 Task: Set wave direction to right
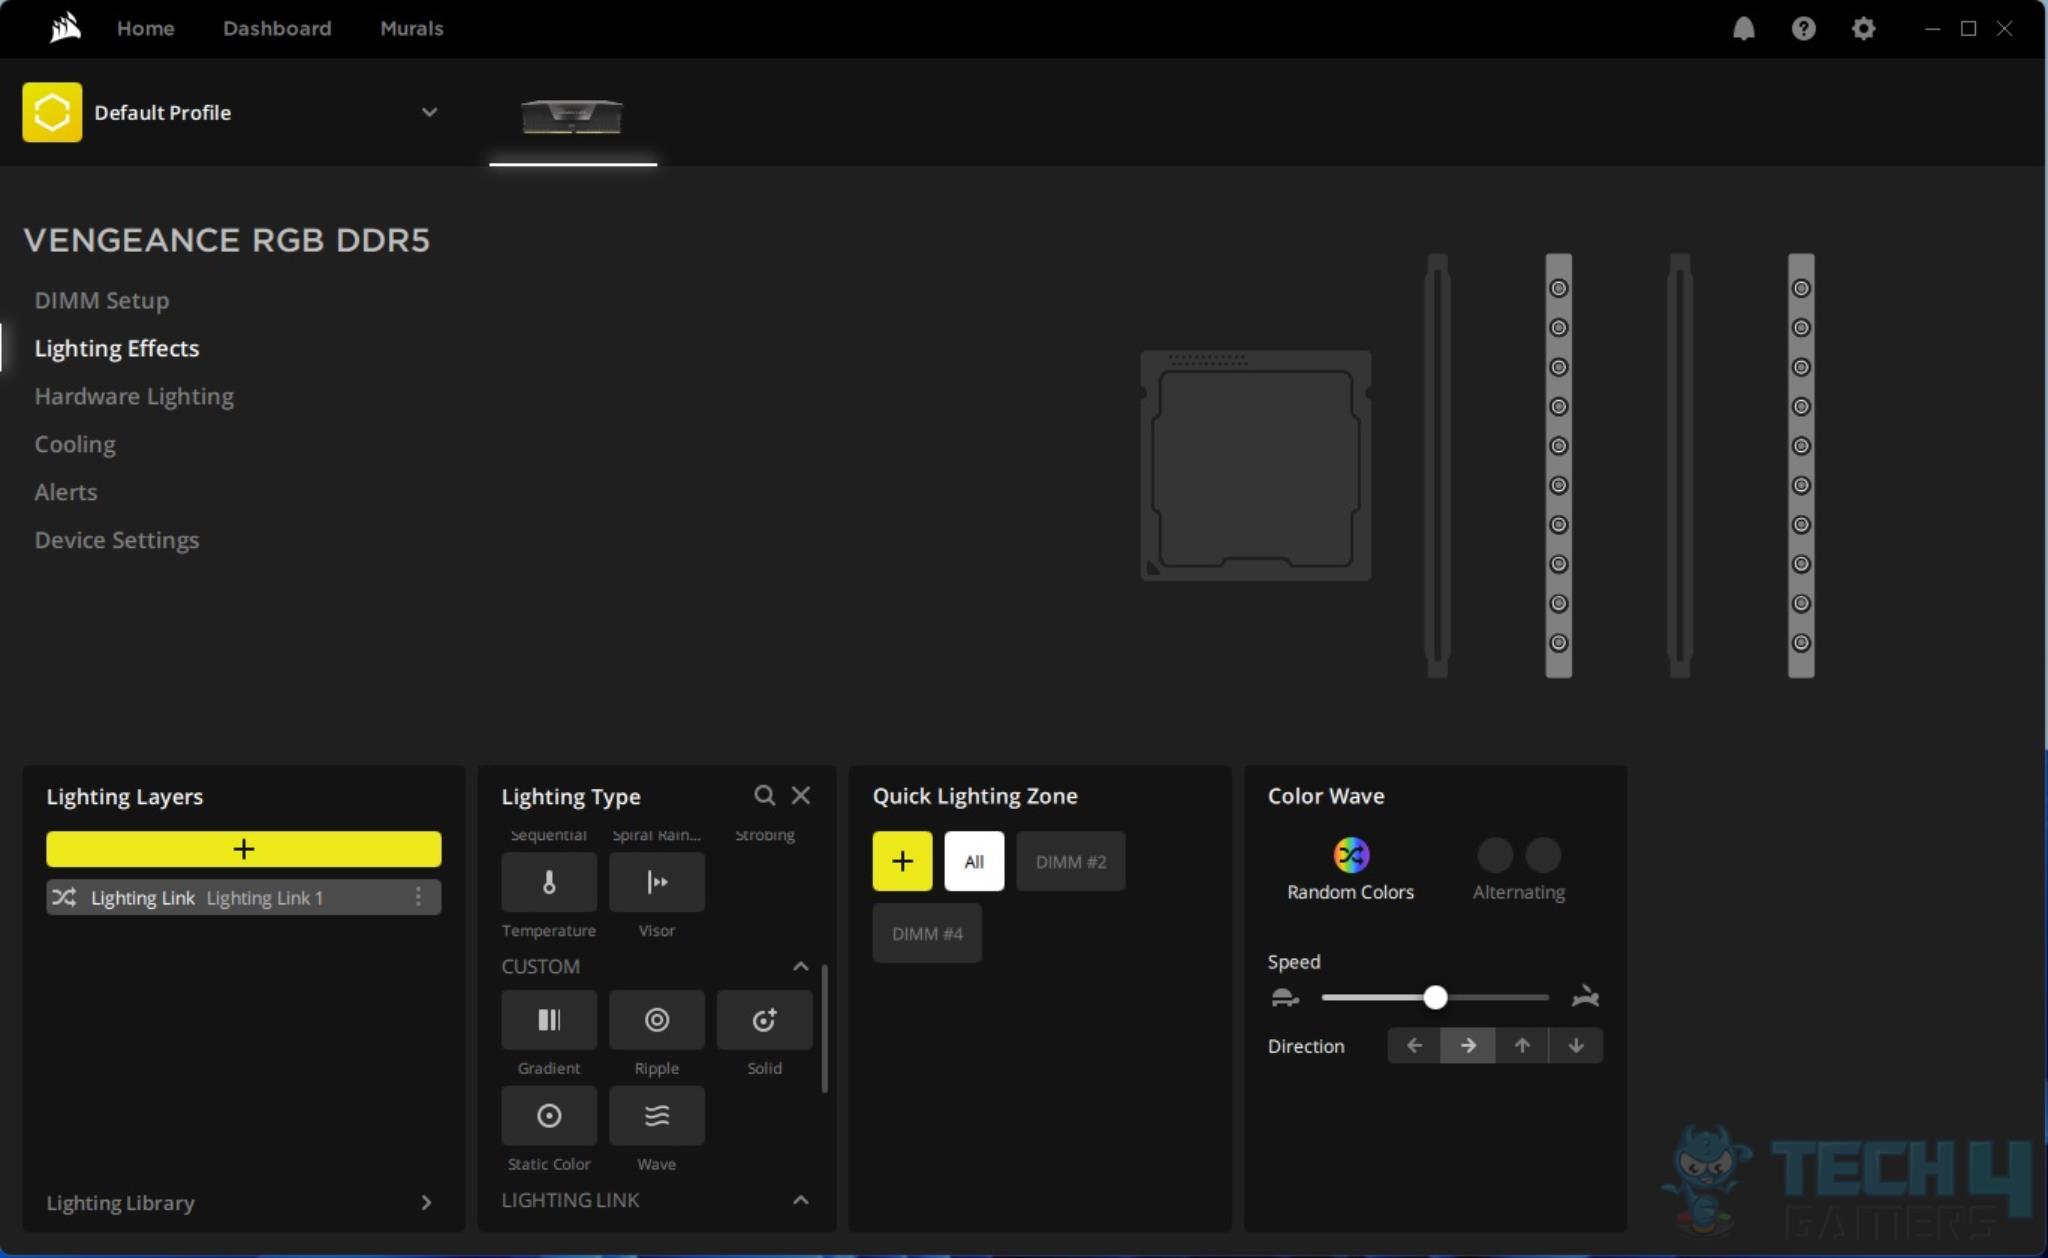pyautogui.click(x=1468, y=1046)
